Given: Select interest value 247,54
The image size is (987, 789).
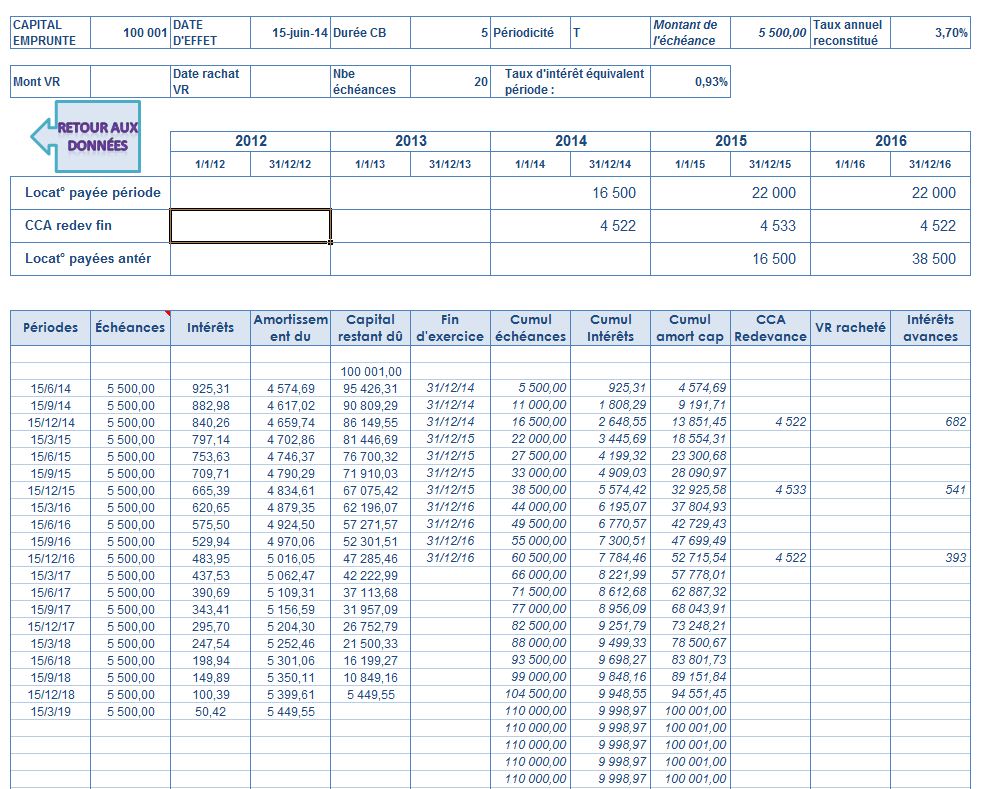Looking at the screenshot, I should pos(210,644).
